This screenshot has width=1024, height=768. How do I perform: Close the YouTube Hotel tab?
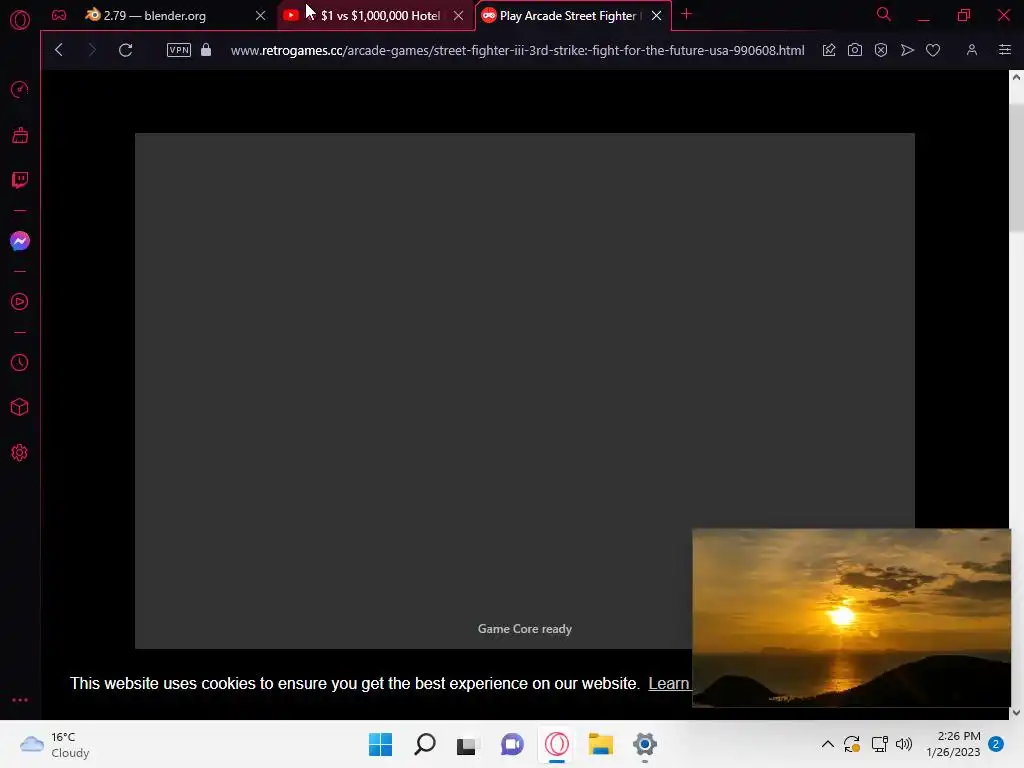coord(458,15)
